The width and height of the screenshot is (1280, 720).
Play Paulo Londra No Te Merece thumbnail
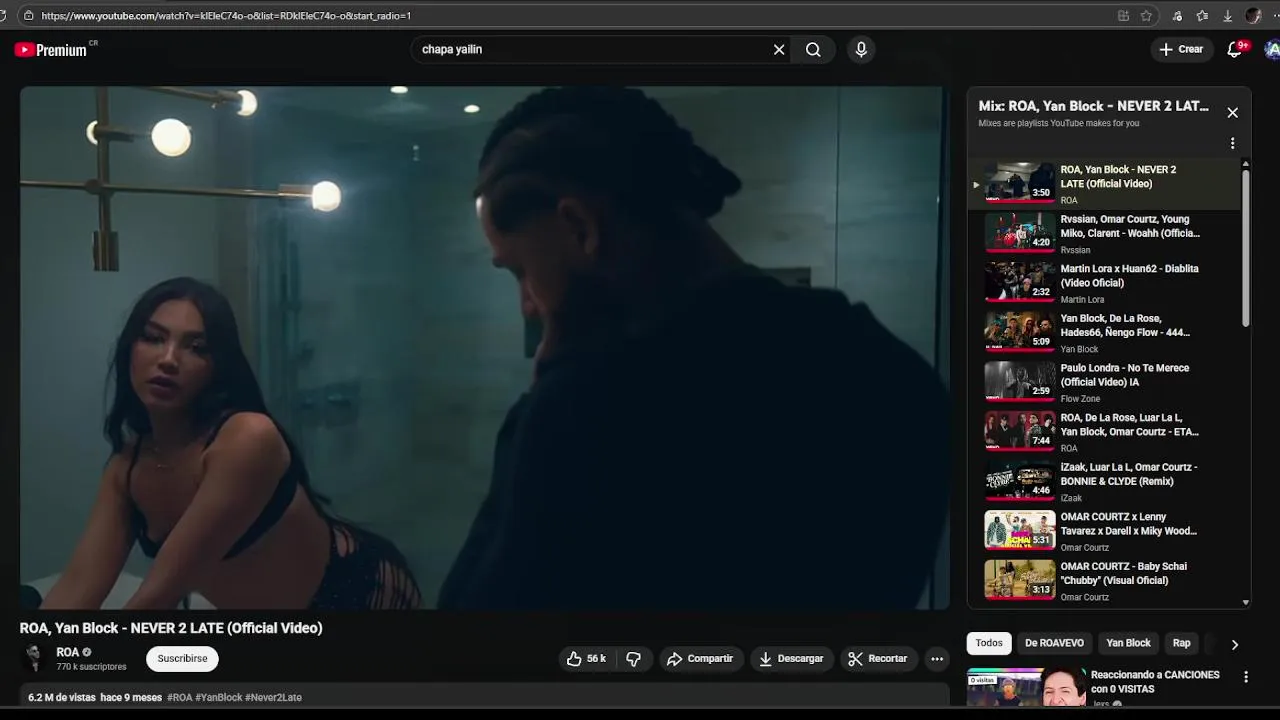(x=1019, y=381)
